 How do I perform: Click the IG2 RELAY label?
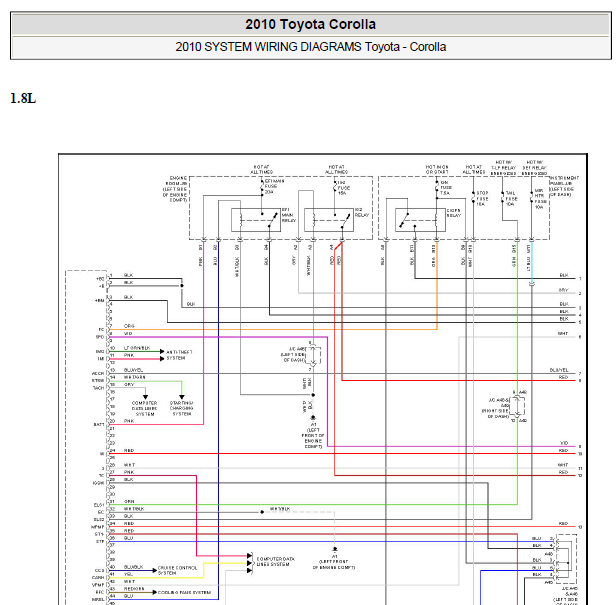click(x=362, y=213)
